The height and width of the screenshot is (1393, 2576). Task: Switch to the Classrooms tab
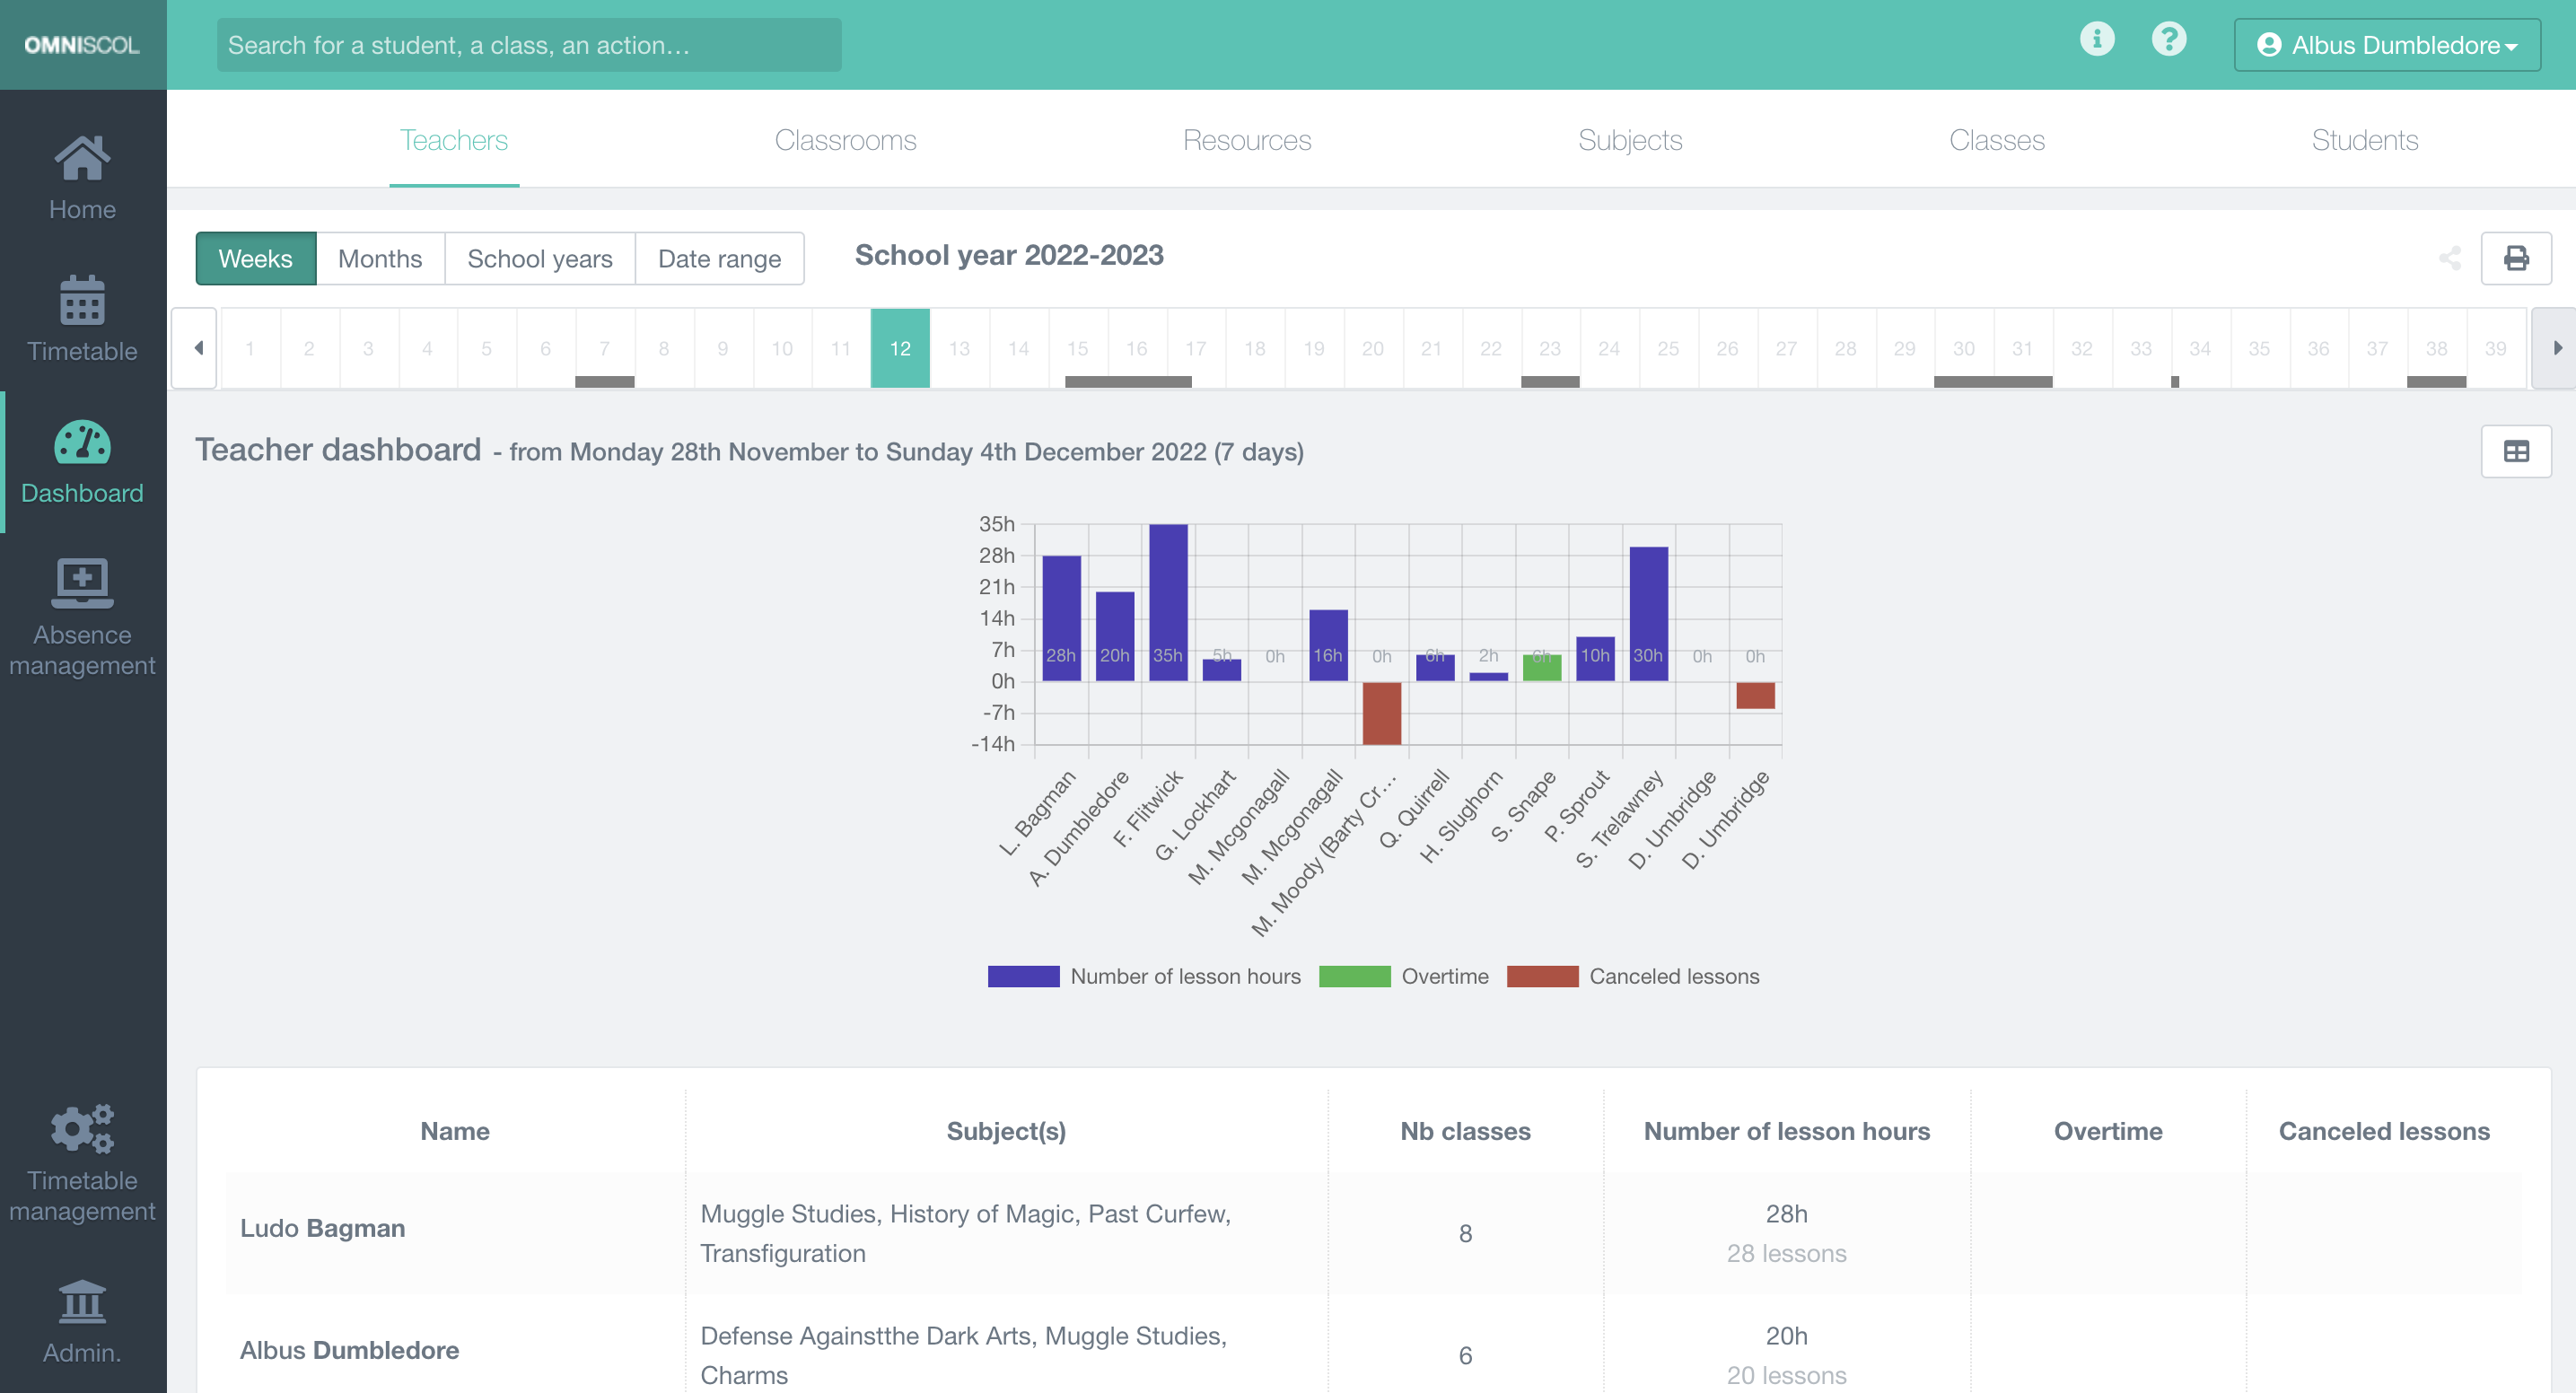845,140
